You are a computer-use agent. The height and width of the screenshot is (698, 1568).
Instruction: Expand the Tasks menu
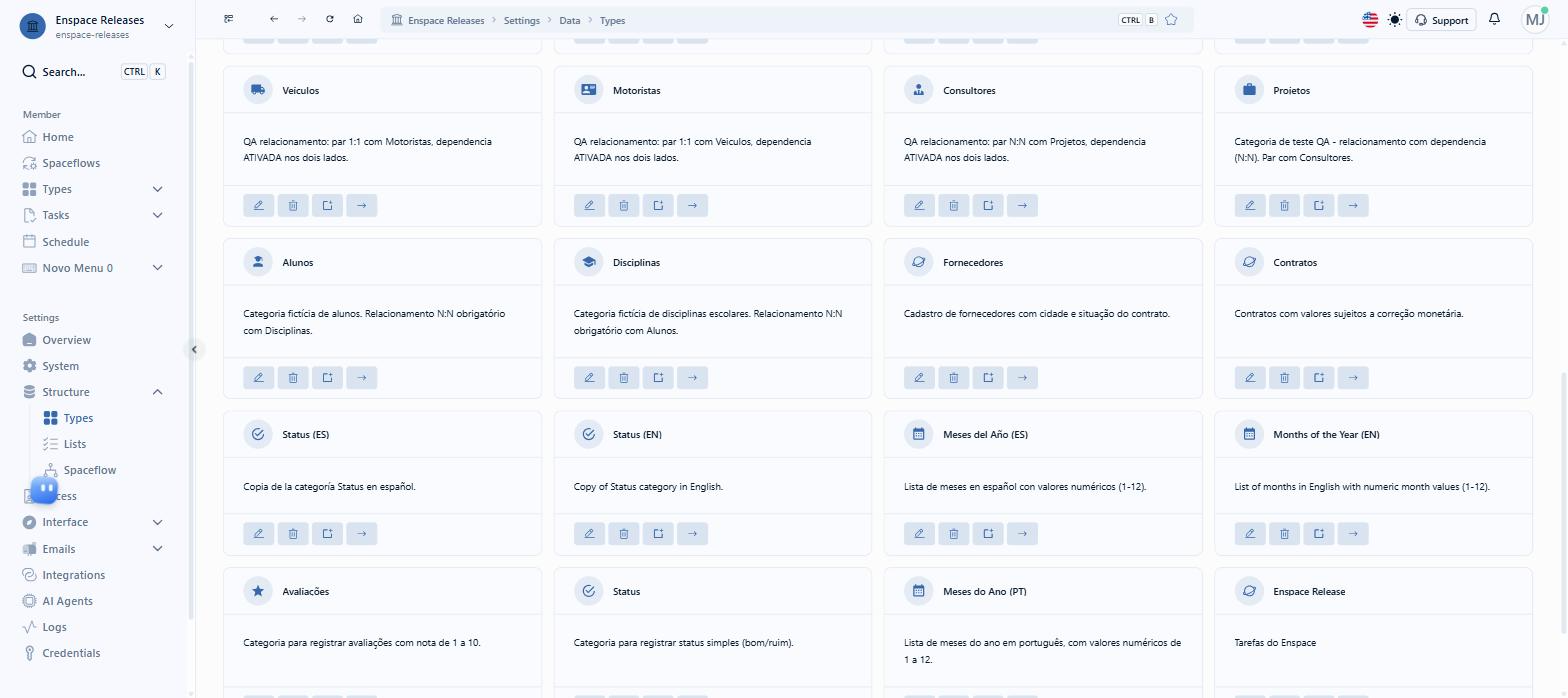coord(157,215)
